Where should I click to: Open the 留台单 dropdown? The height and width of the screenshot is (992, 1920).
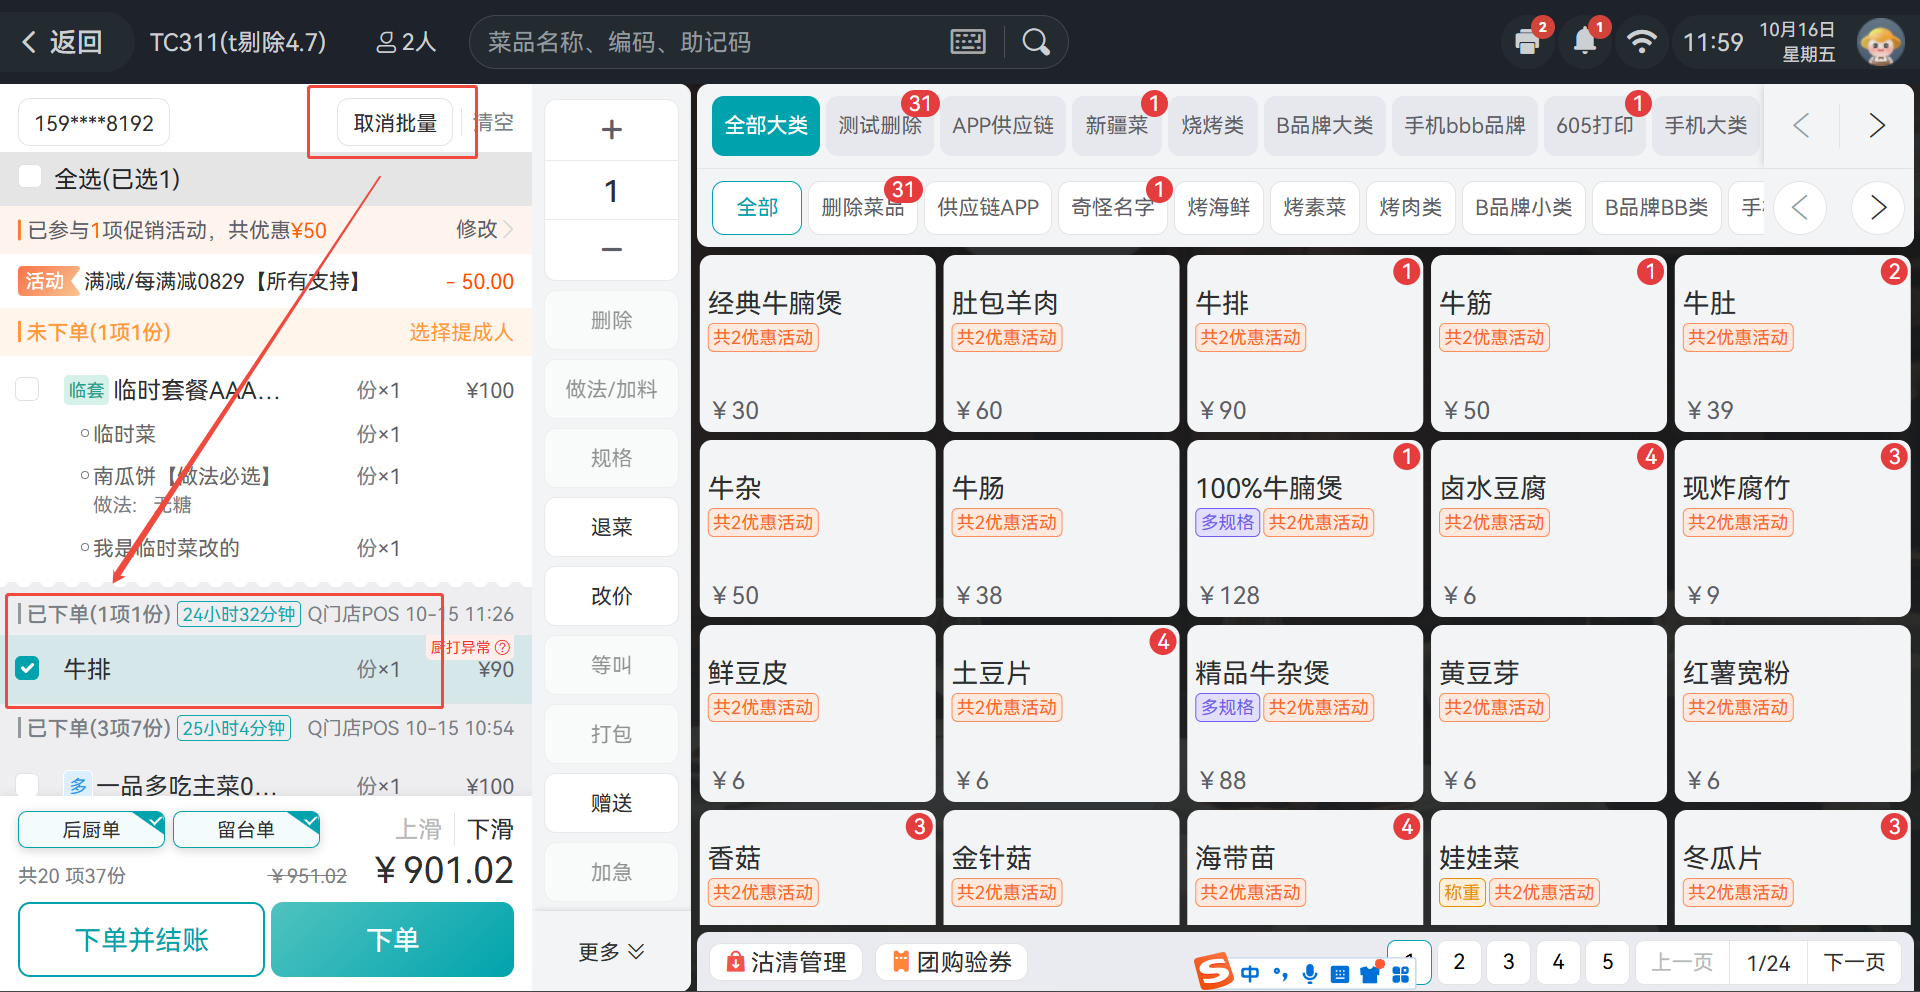pos(246,829)
